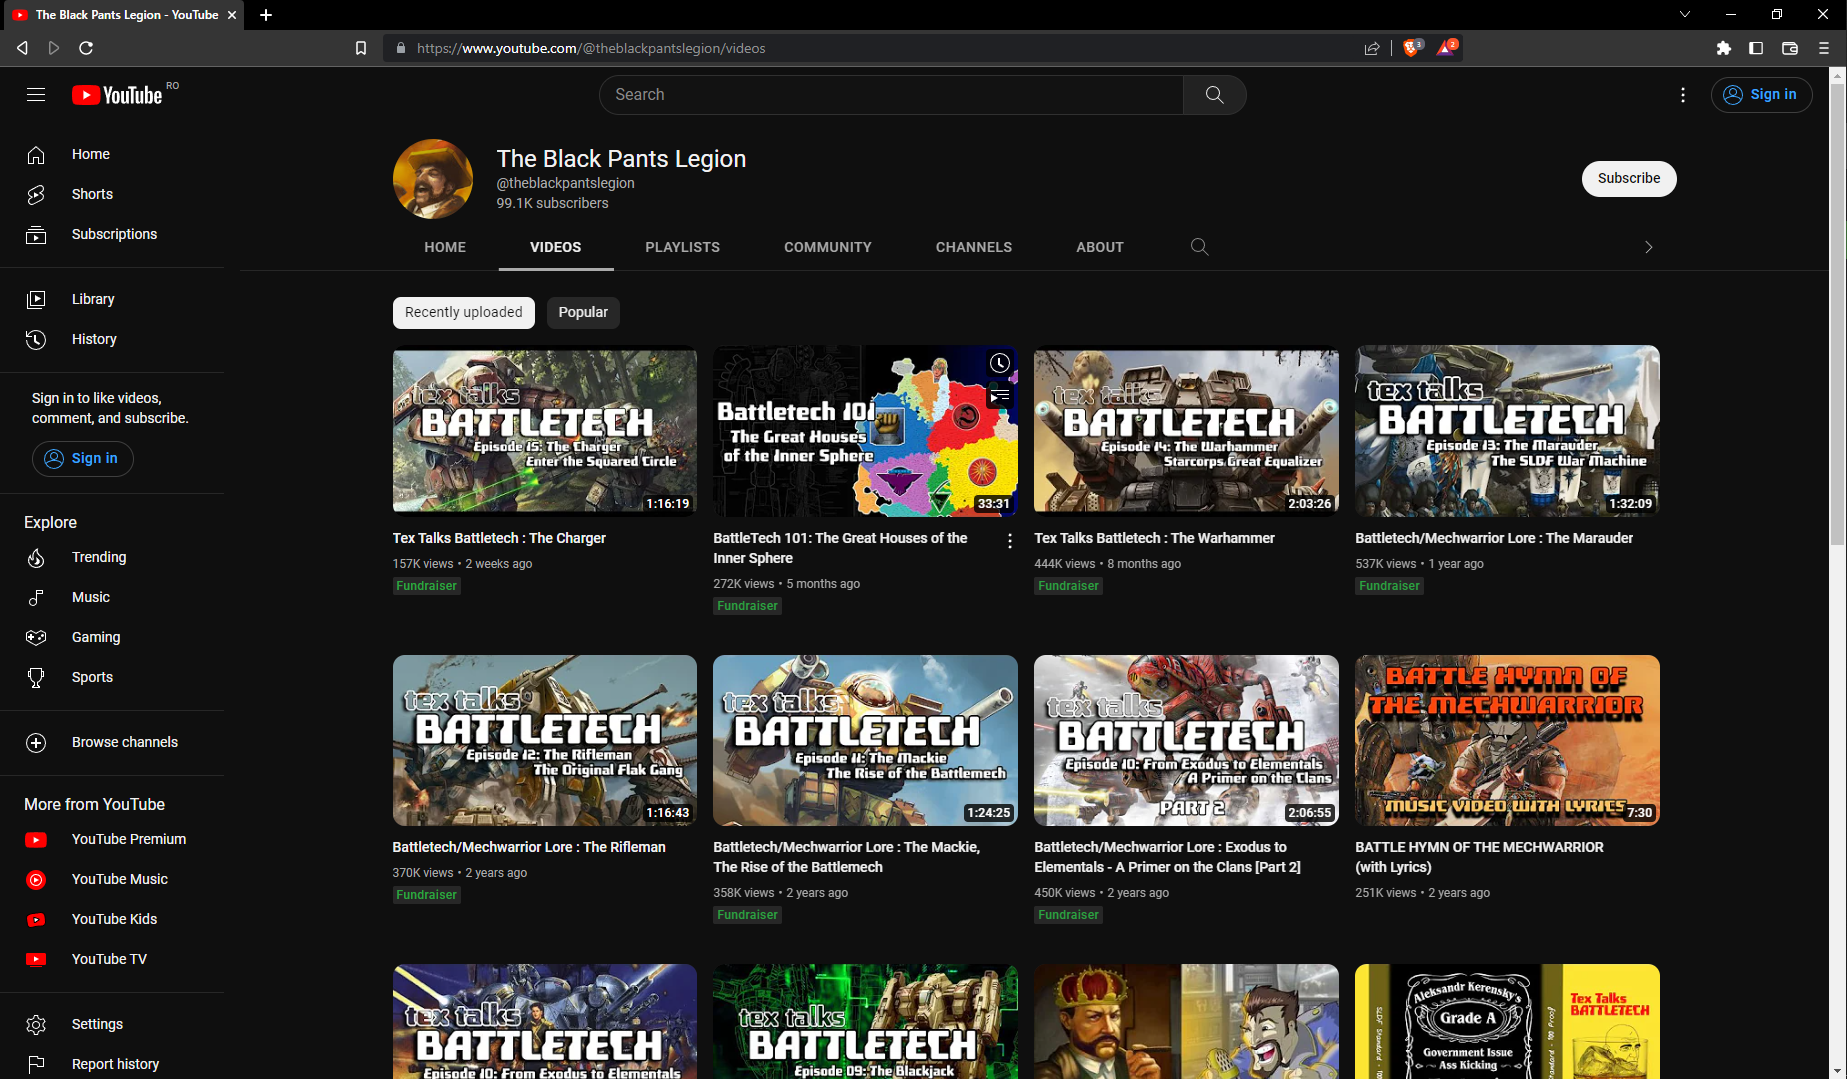
Task: Open Episode 11 The Mackie thumbnail
Action: tap(865, 740)
